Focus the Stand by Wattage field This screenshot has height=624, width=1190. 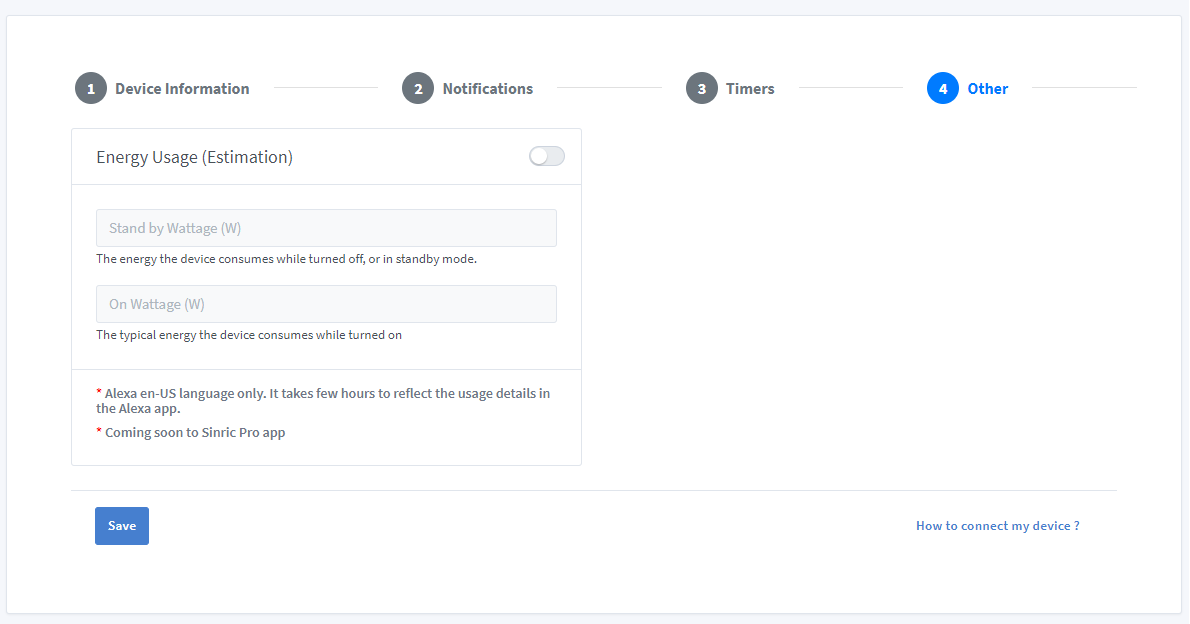(x=326, y=228)
